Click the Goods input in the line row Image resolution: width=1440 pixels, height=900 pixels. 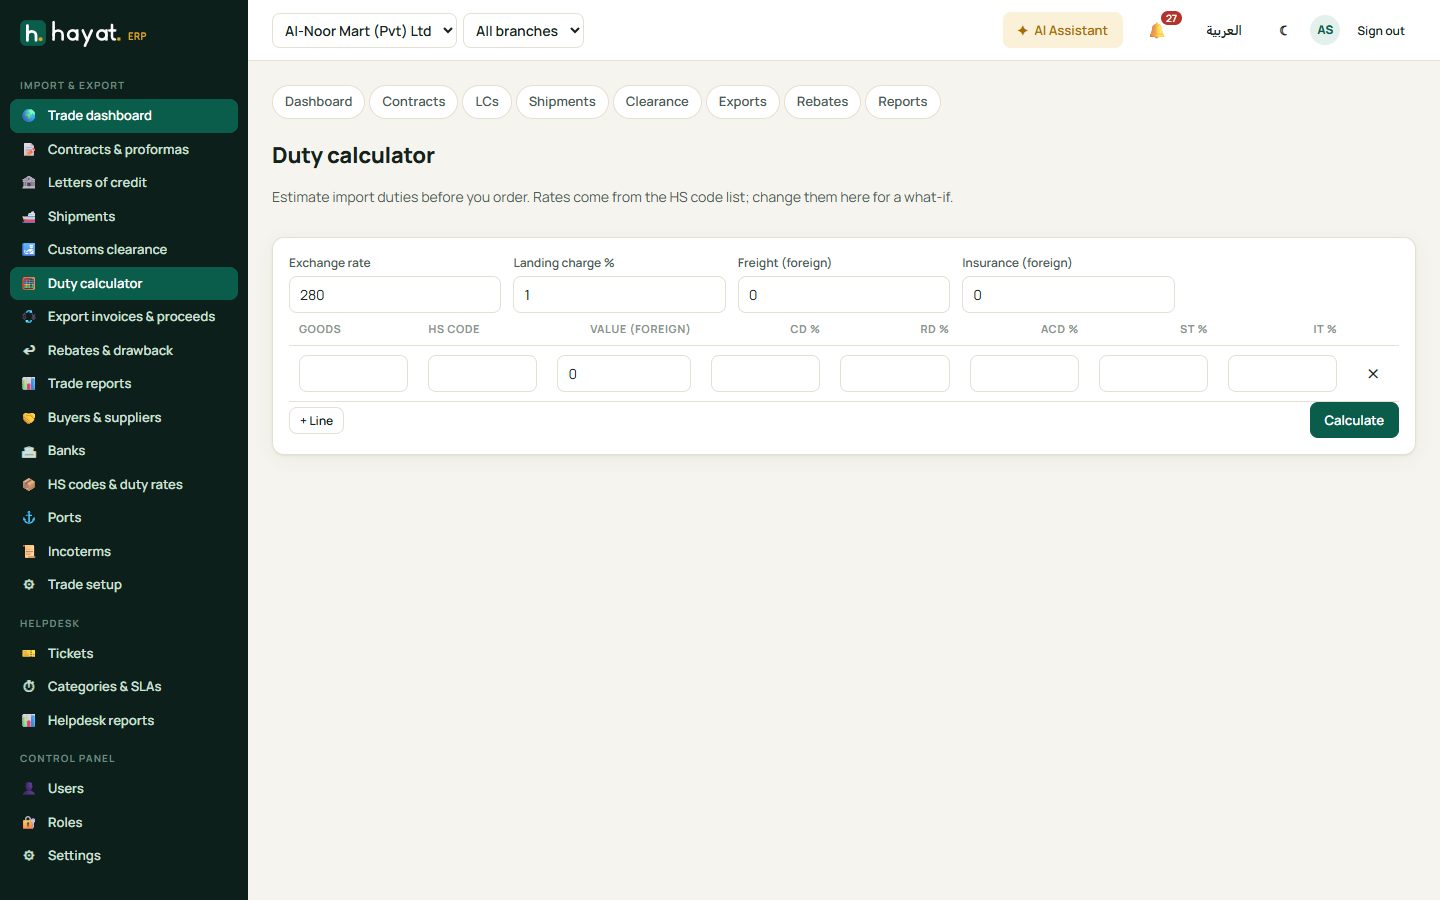[x=353, y=374]
